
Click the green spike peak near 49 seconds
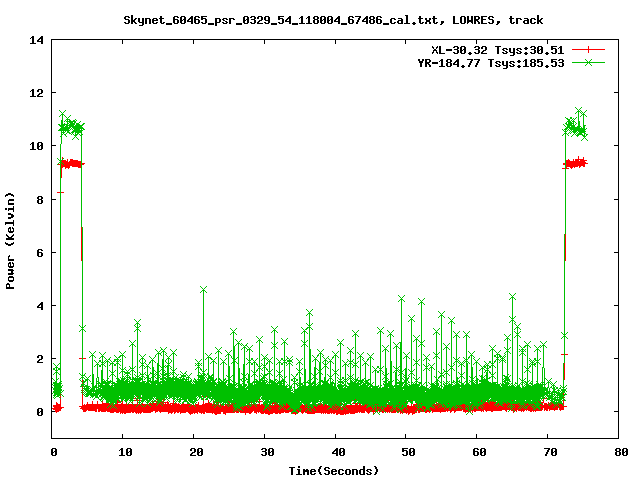click(x=402, y=299)
